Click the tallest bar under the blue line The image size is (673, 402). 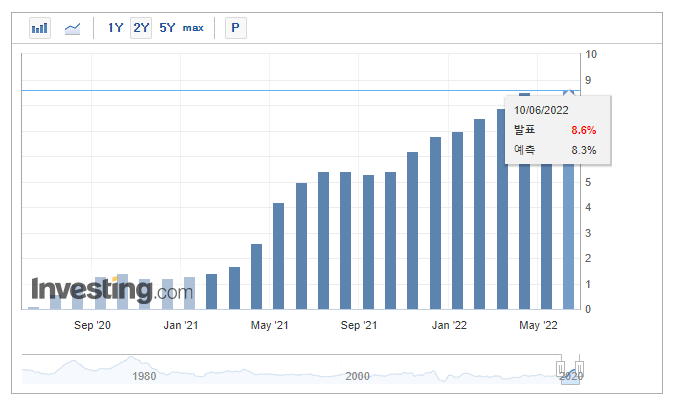524,201
